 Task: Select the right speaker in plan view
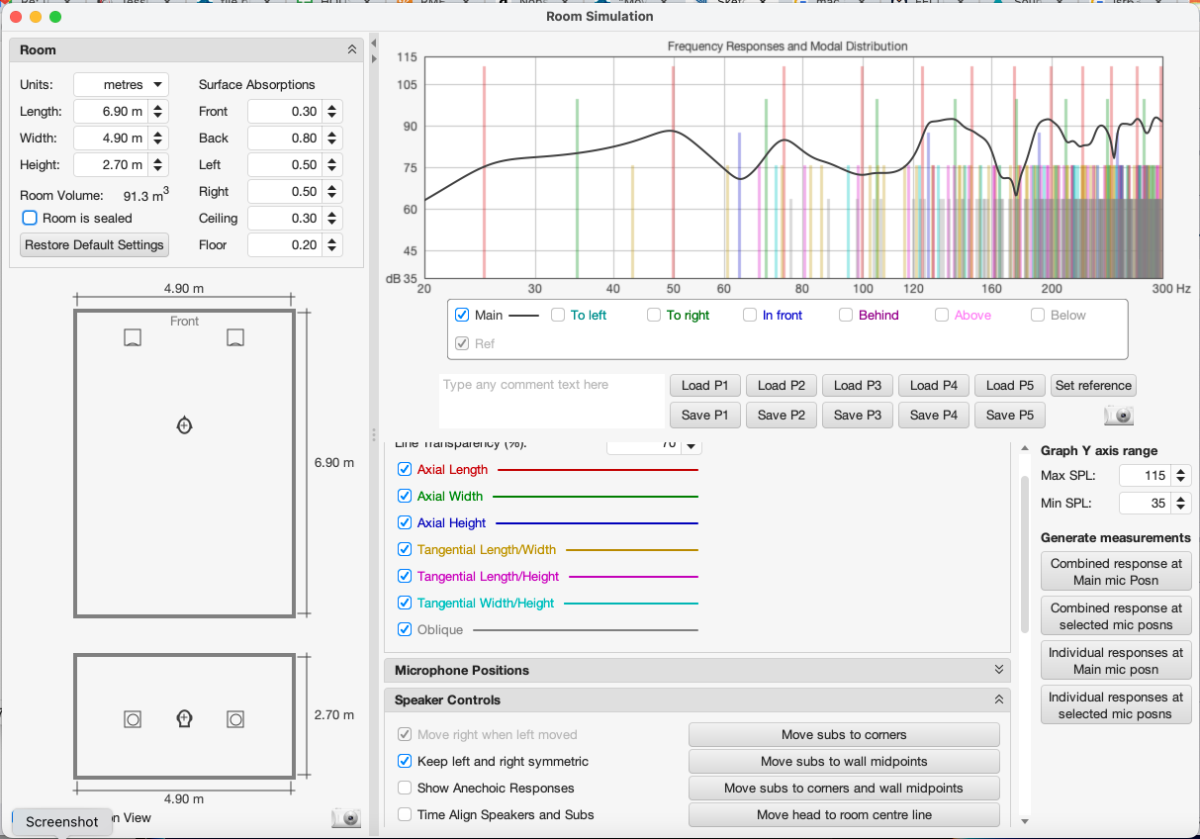pos(235,338)
